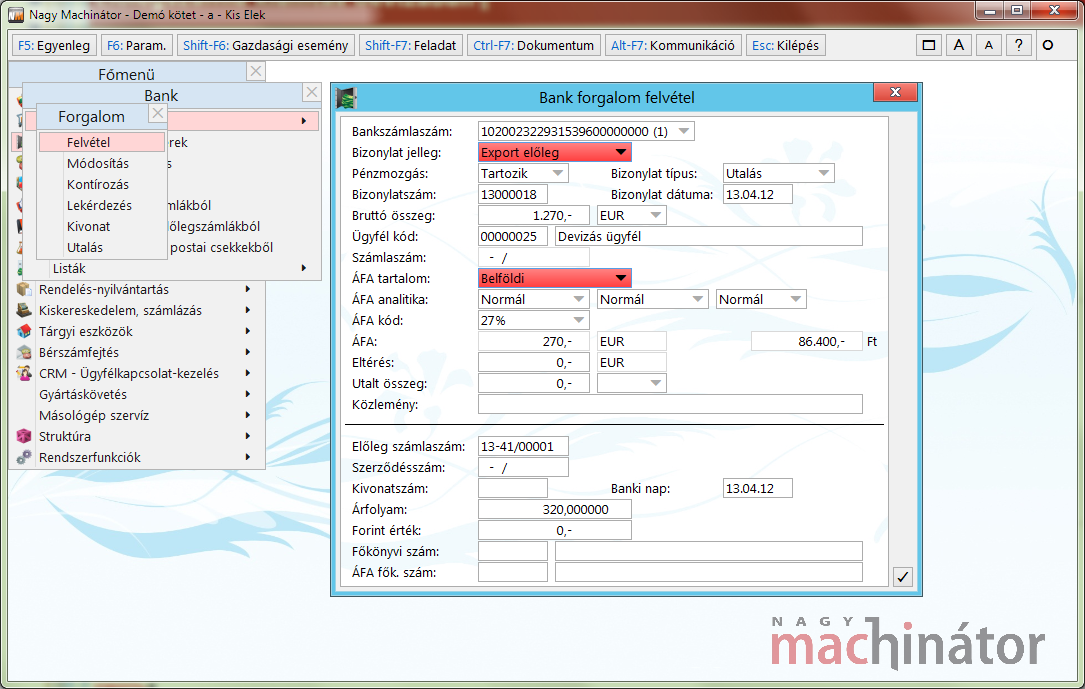This screenshot has height=689, width=1085.
Task: Select Felvétel in Forgalom menu
Action: click(102, 142)
